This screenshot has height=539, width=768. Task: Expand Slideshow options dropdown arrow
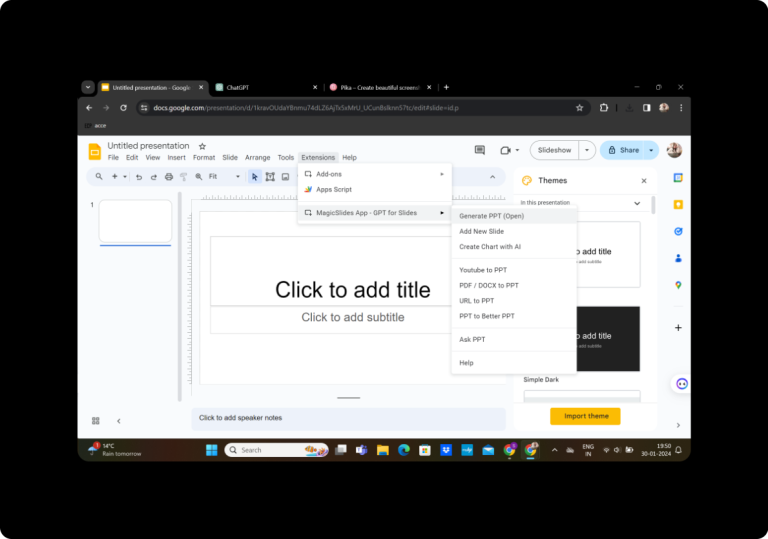click(x=587, y=150)
